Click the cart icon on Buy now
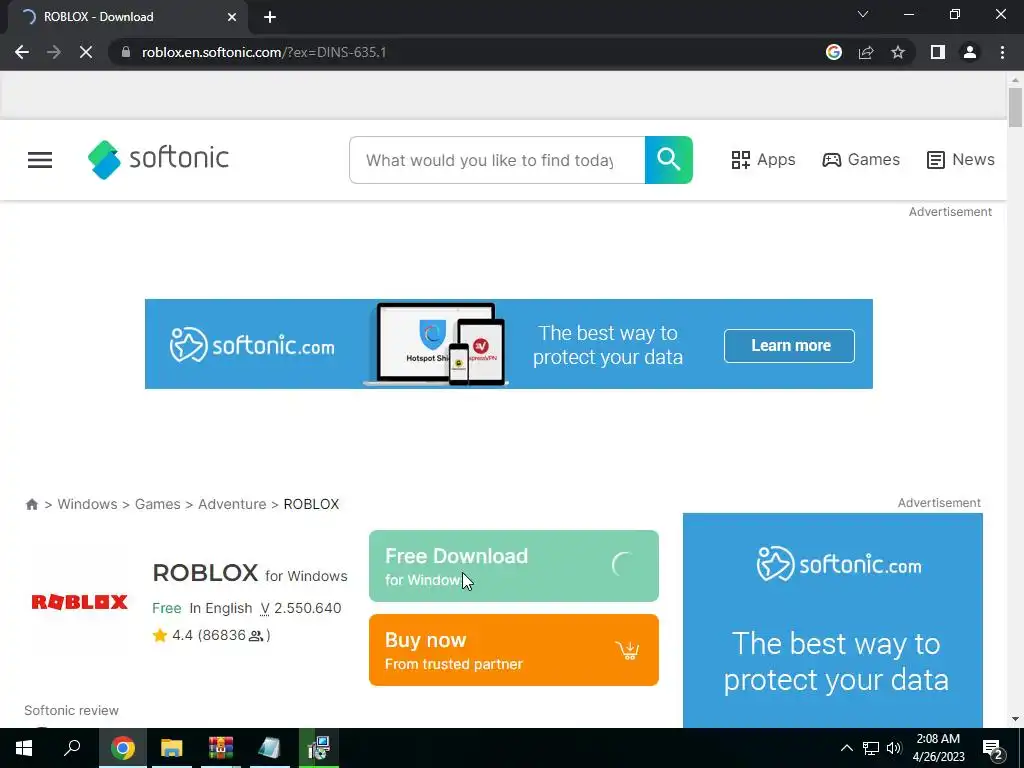Image resolution: width=1024 pixels, height=768 pixels. tap(628, 650)
